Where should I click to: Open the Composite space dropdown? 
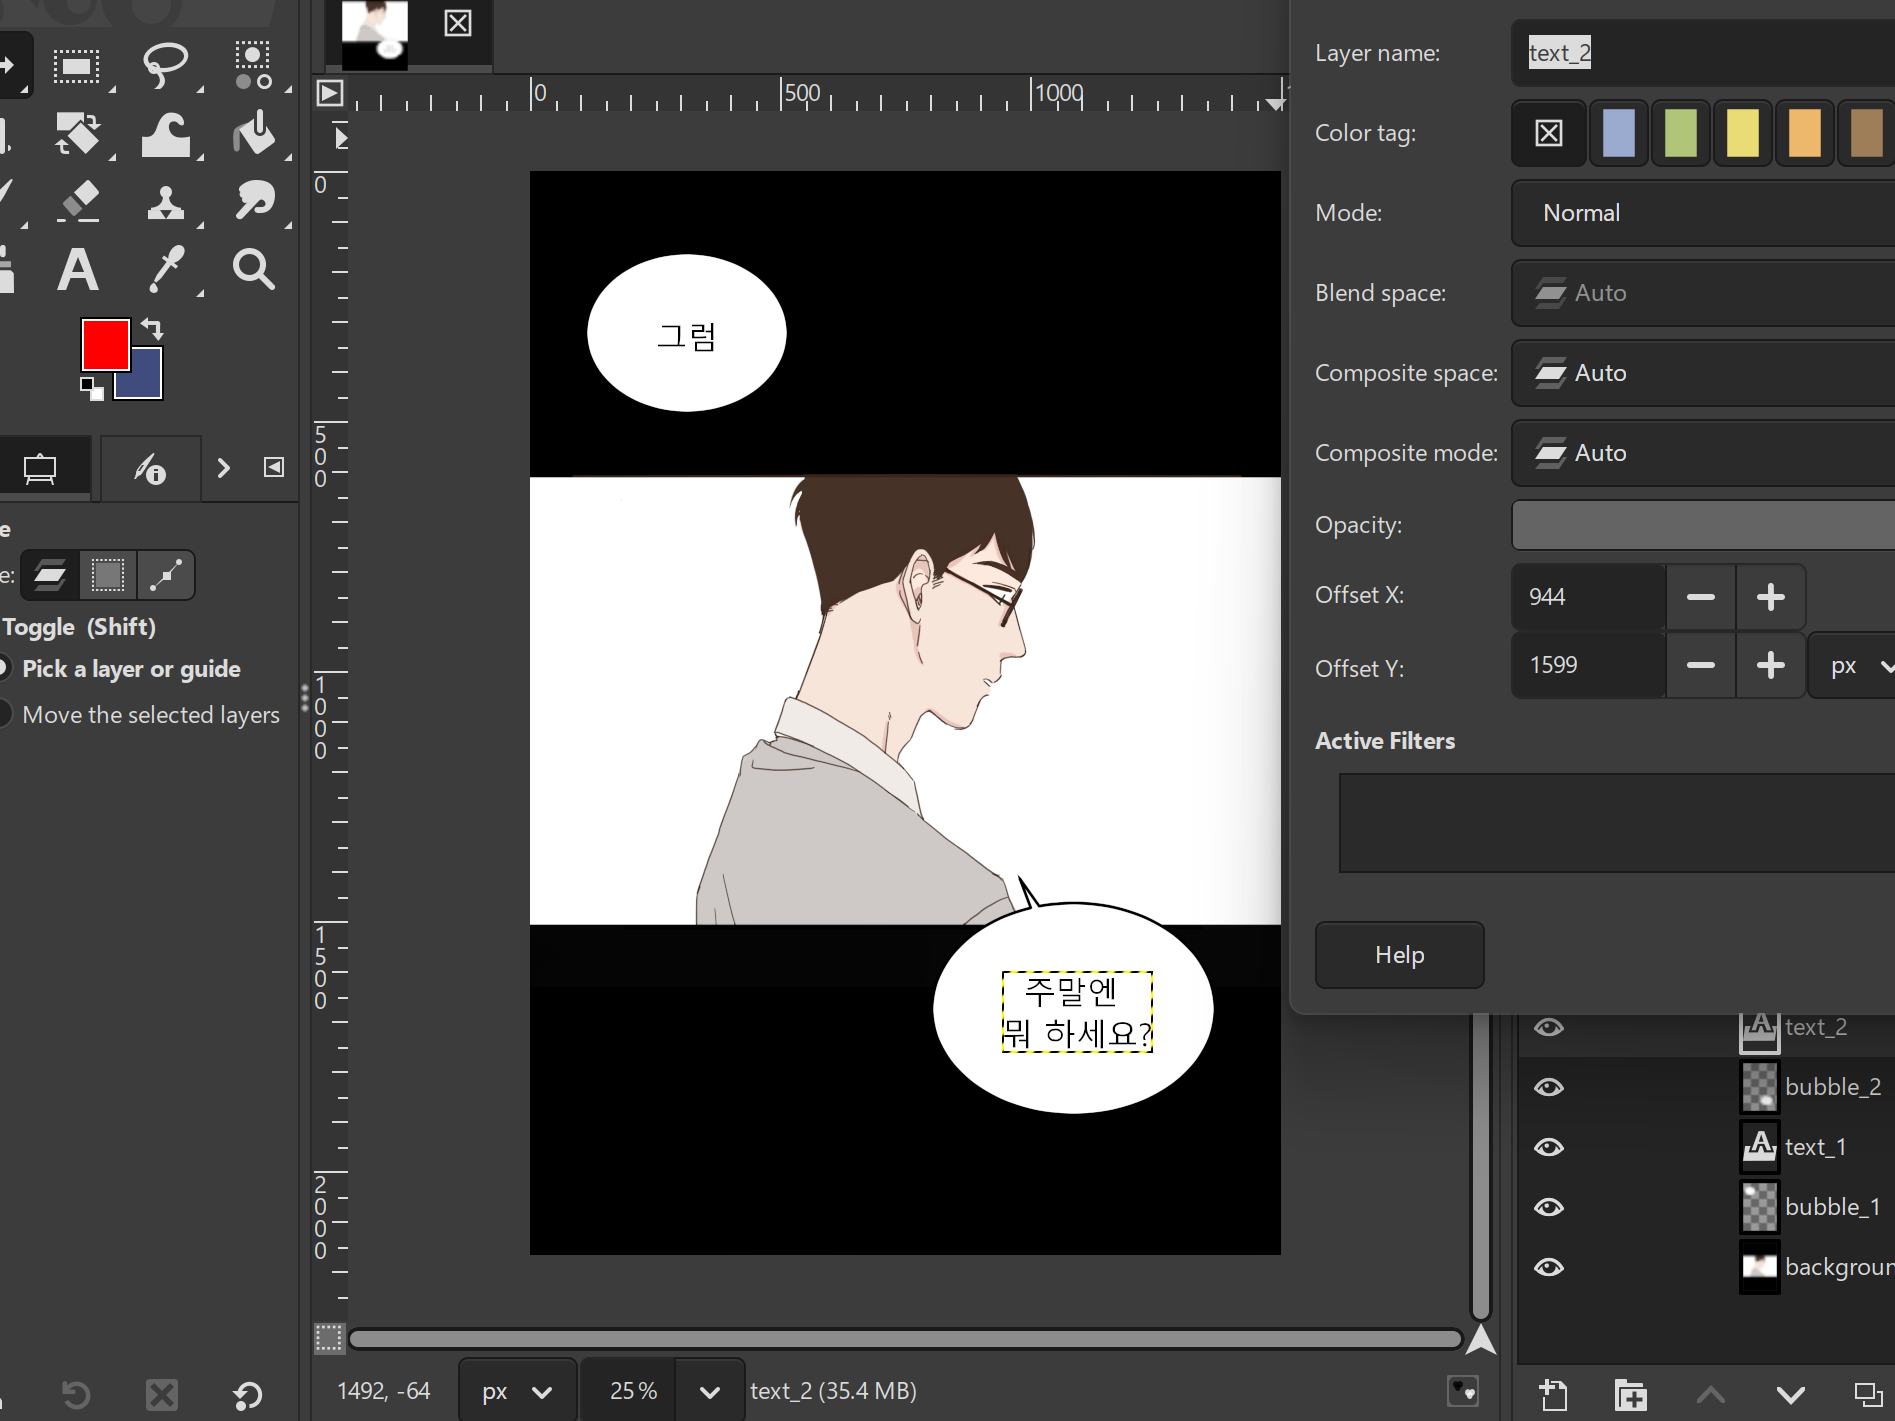1703,373
